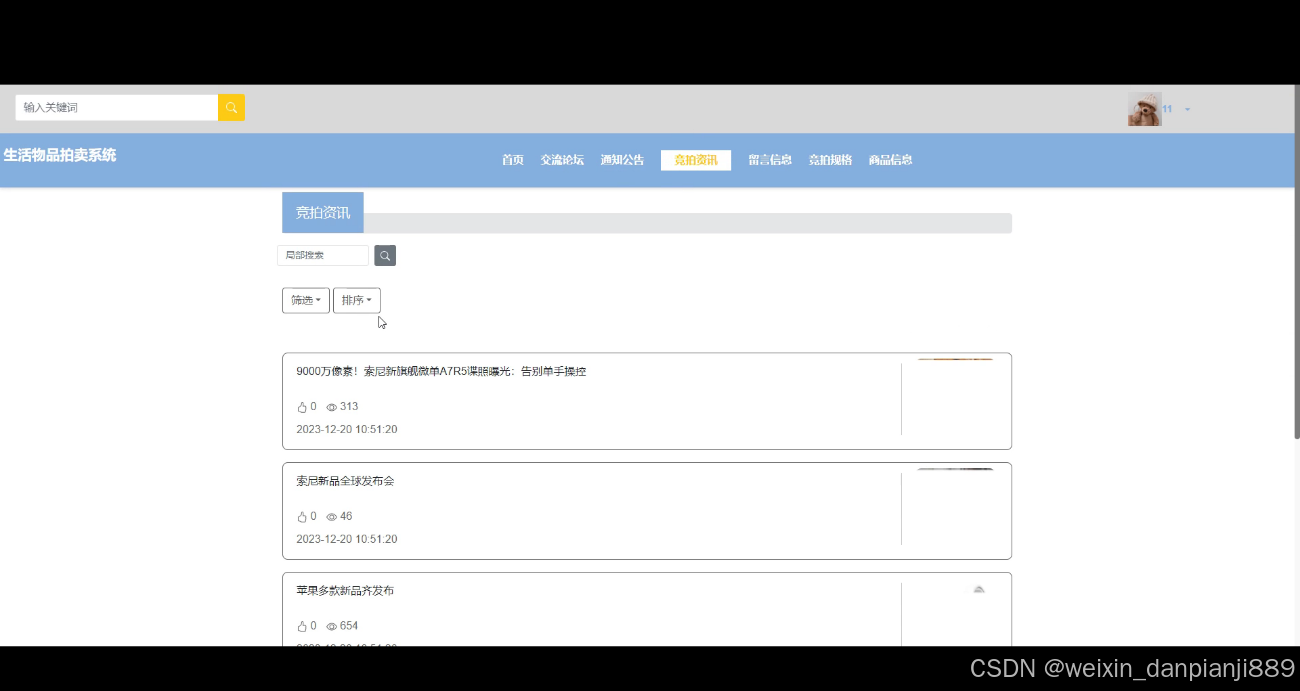The image size is (1300, 691).
Task: Open article 9000万像素 索尼新旗舰微单A7R5谍照曝光
Action: [441, 372]
